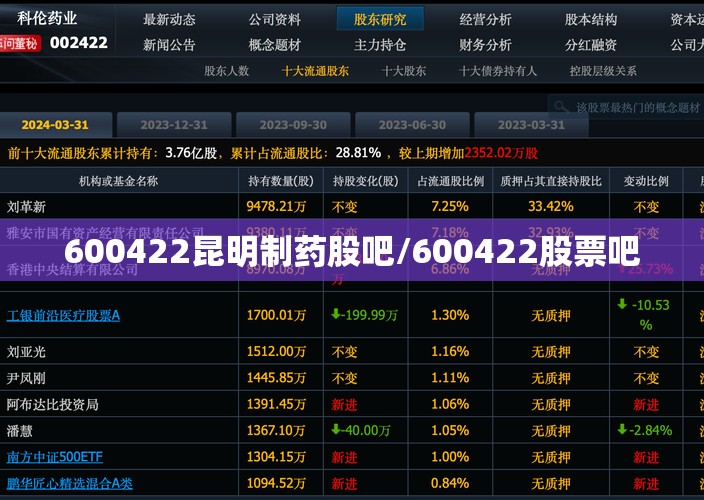
Task: Click the green arrow beside -2.84%
Action: tap(622, 429)
